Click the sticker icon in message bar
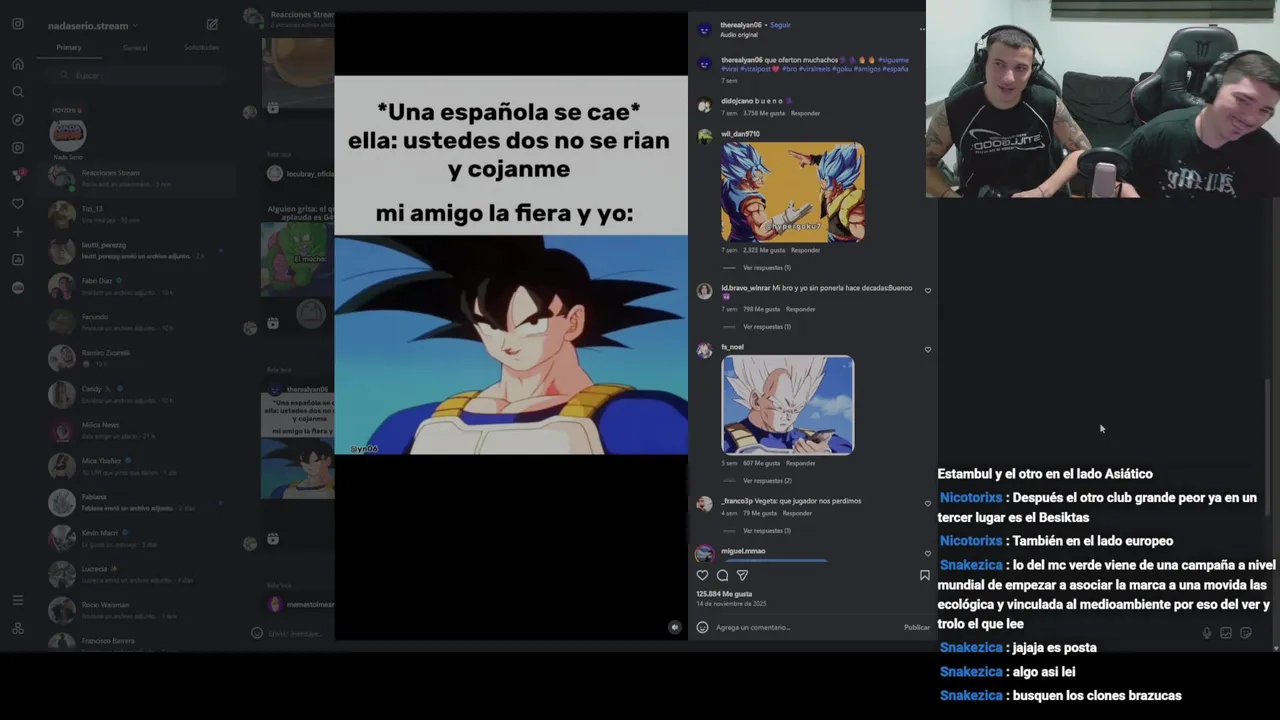The height and width of the screenshot is (720, 1280). point(1246,633)
